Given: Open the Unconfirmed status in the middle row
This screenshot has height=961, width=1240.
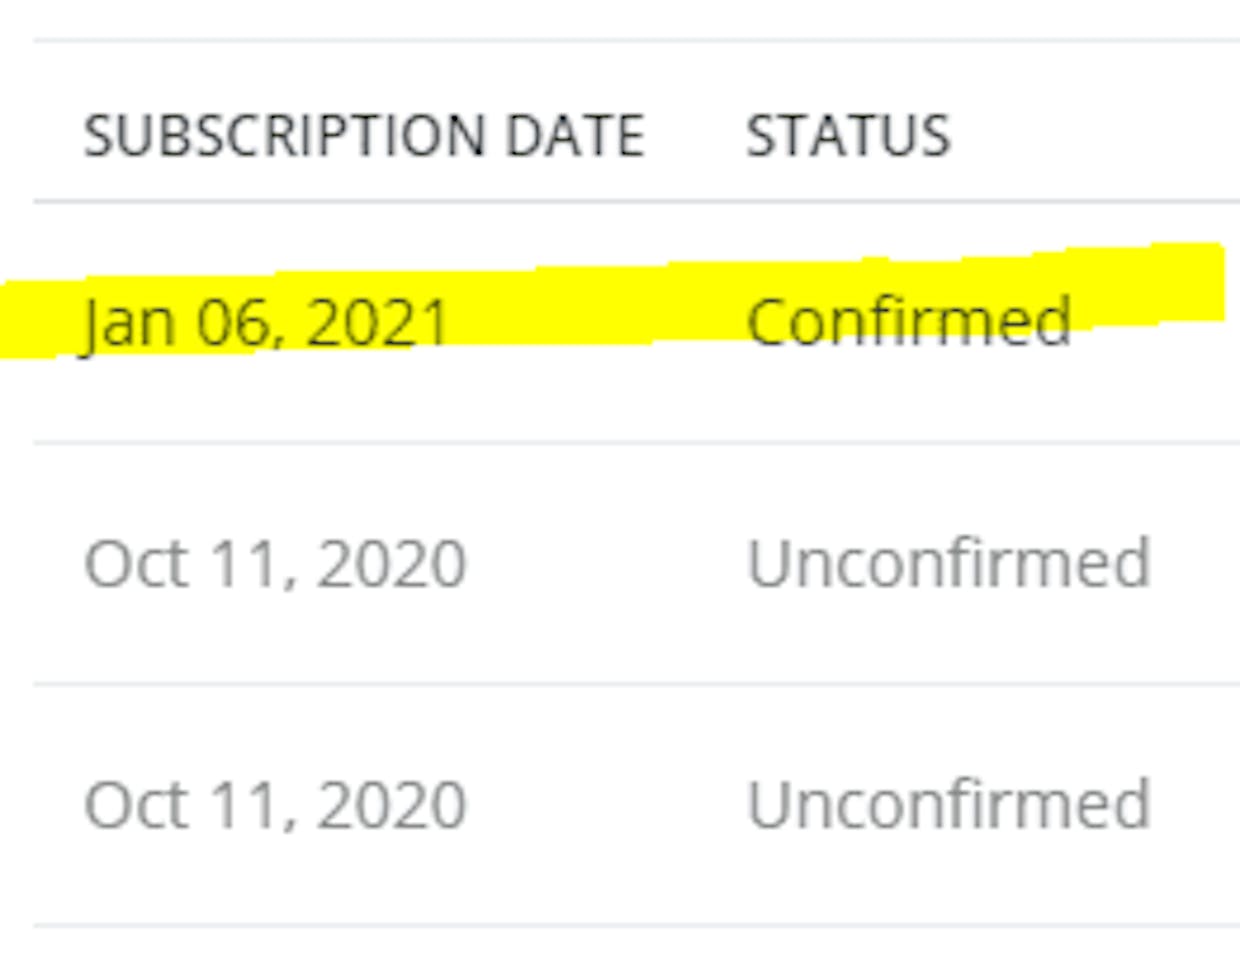Looking at the screenshot, I should click(949, 563).
